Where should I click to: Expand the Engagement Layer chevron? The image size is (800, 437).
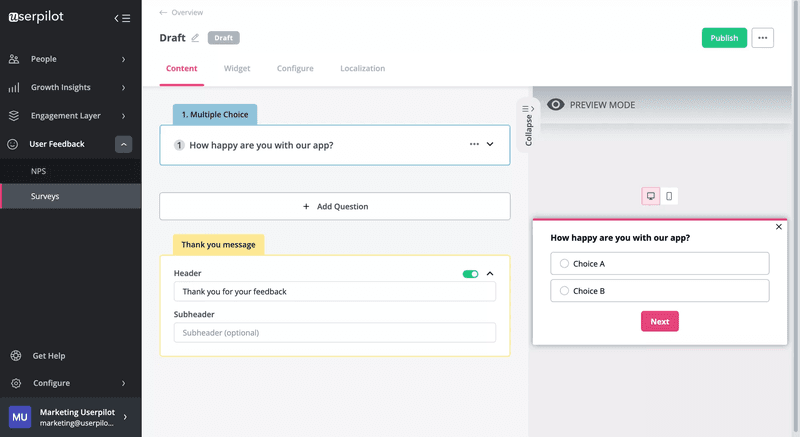click(x=123, y=116)
